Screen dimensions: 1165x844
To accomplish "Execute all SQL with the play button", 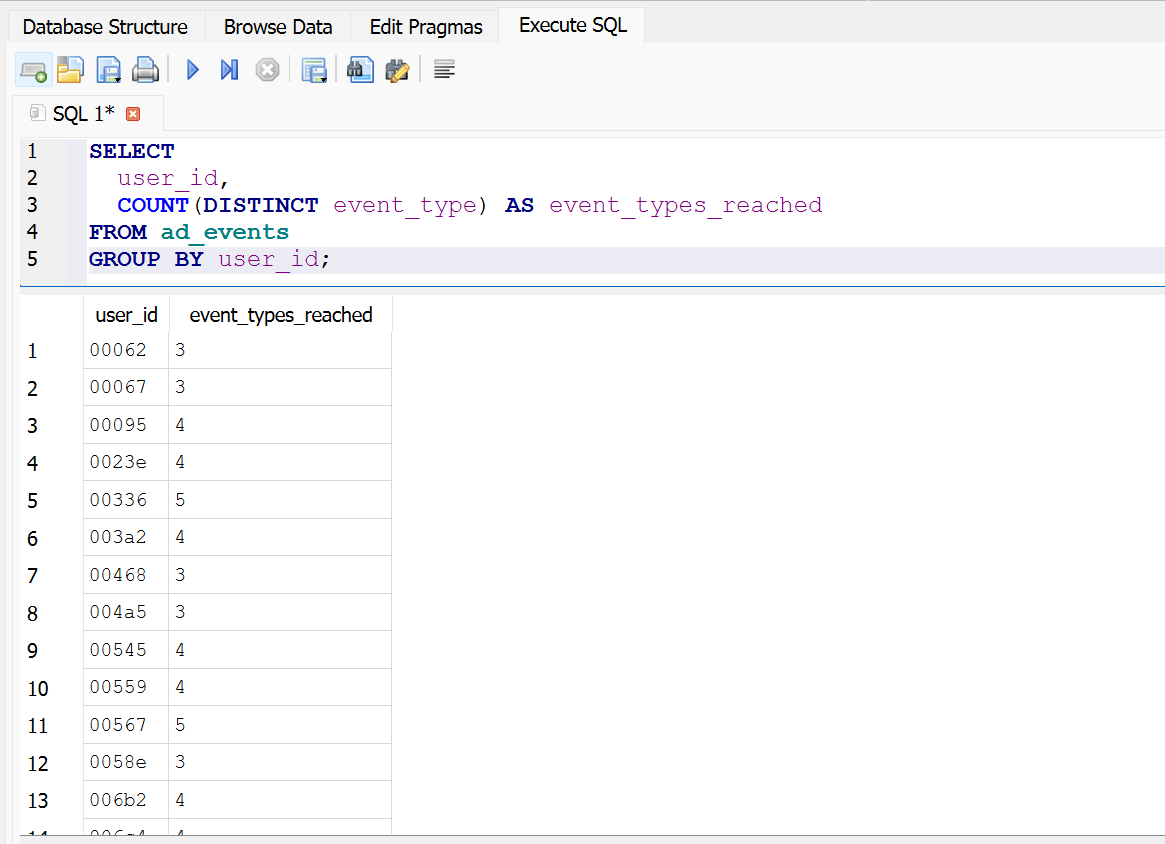I will pos(193,70).
